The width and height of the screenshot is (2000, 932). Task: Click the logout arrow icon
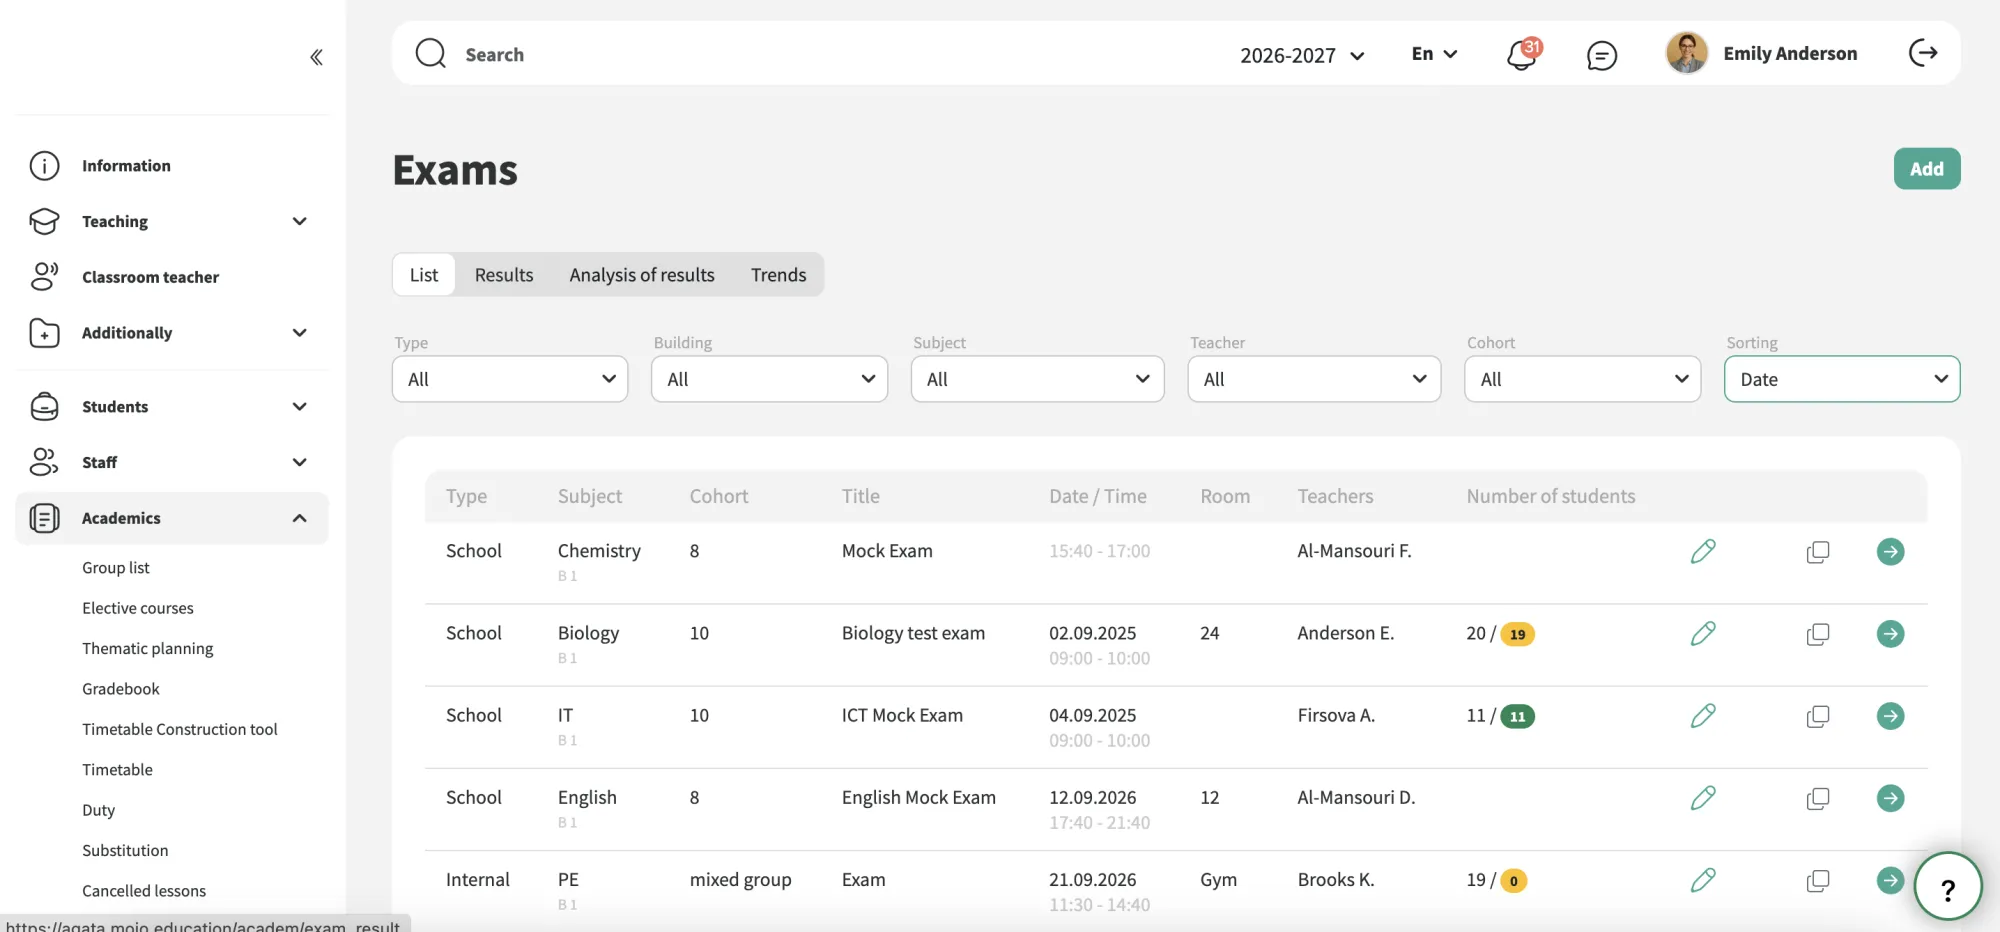[1923, 53]
